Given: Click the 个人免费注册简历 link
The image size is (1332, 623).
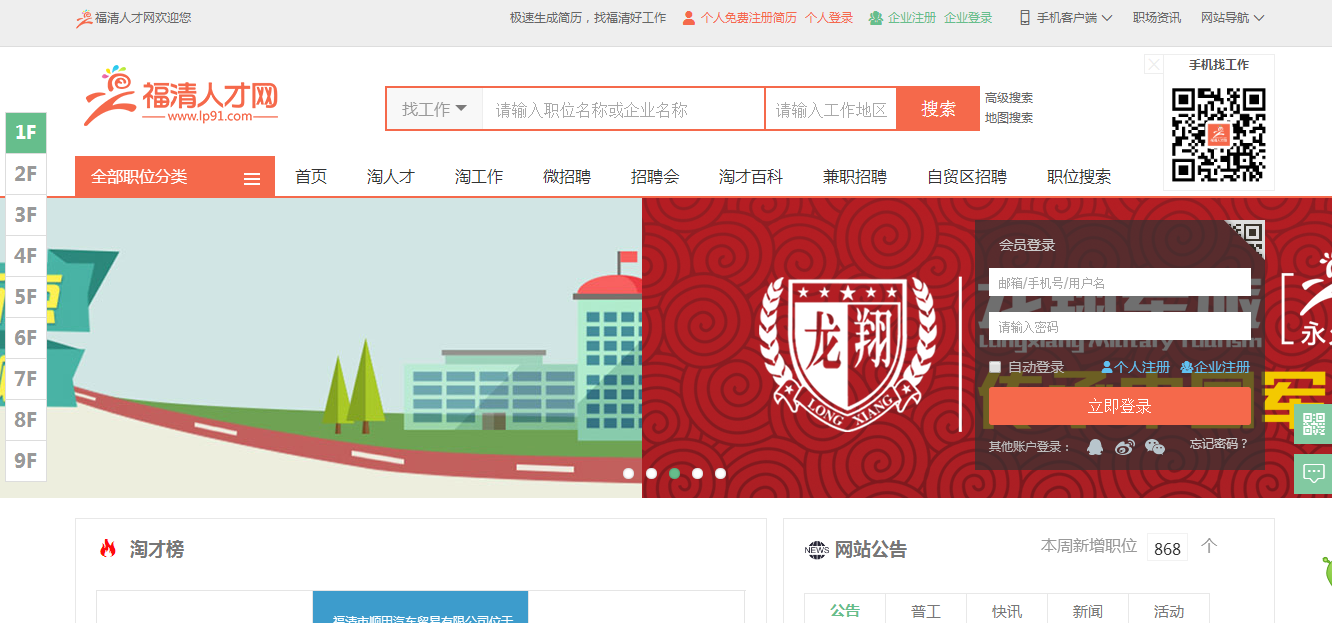Looking at the screenshot, I should 749,17.
